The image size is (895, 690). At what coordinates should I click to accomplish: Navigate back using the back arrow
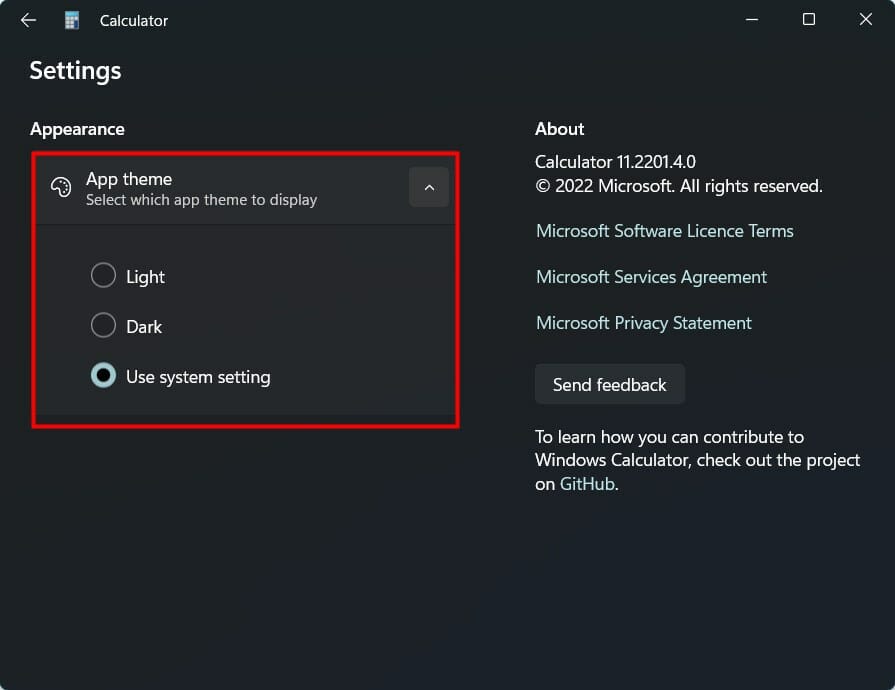tap(27, 19)
